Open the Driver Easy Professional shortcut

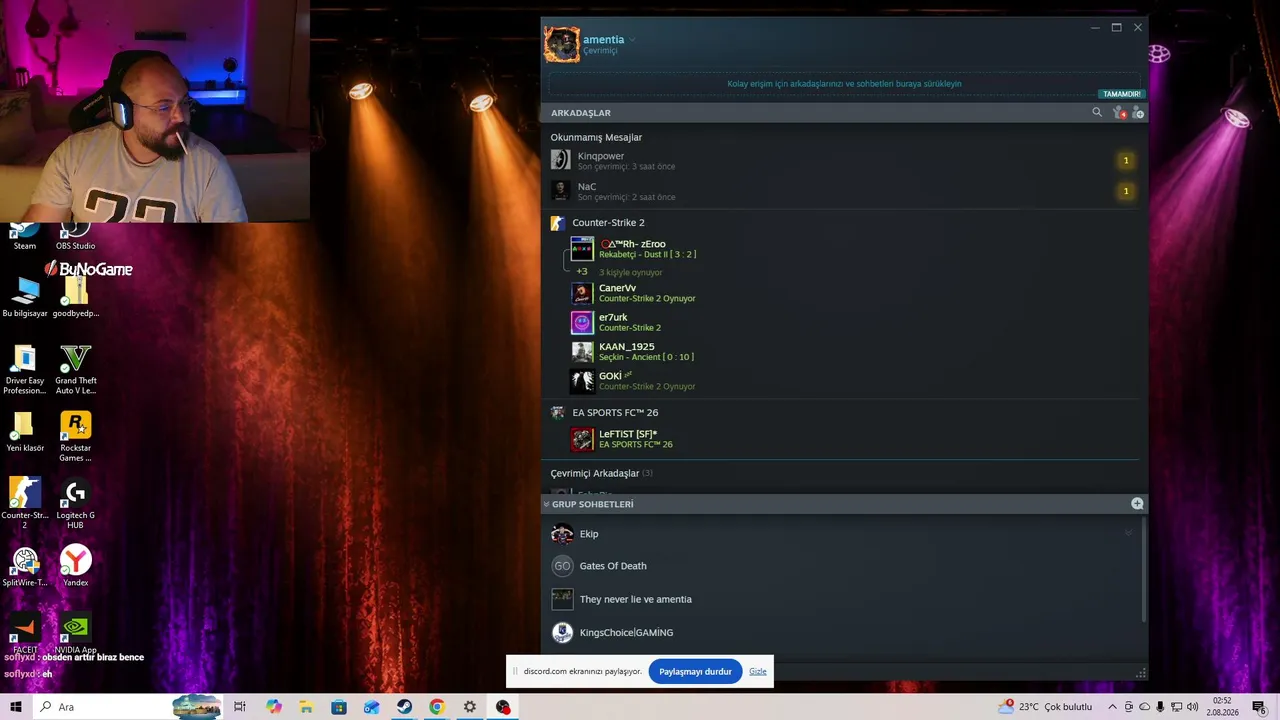pos(25,369)
